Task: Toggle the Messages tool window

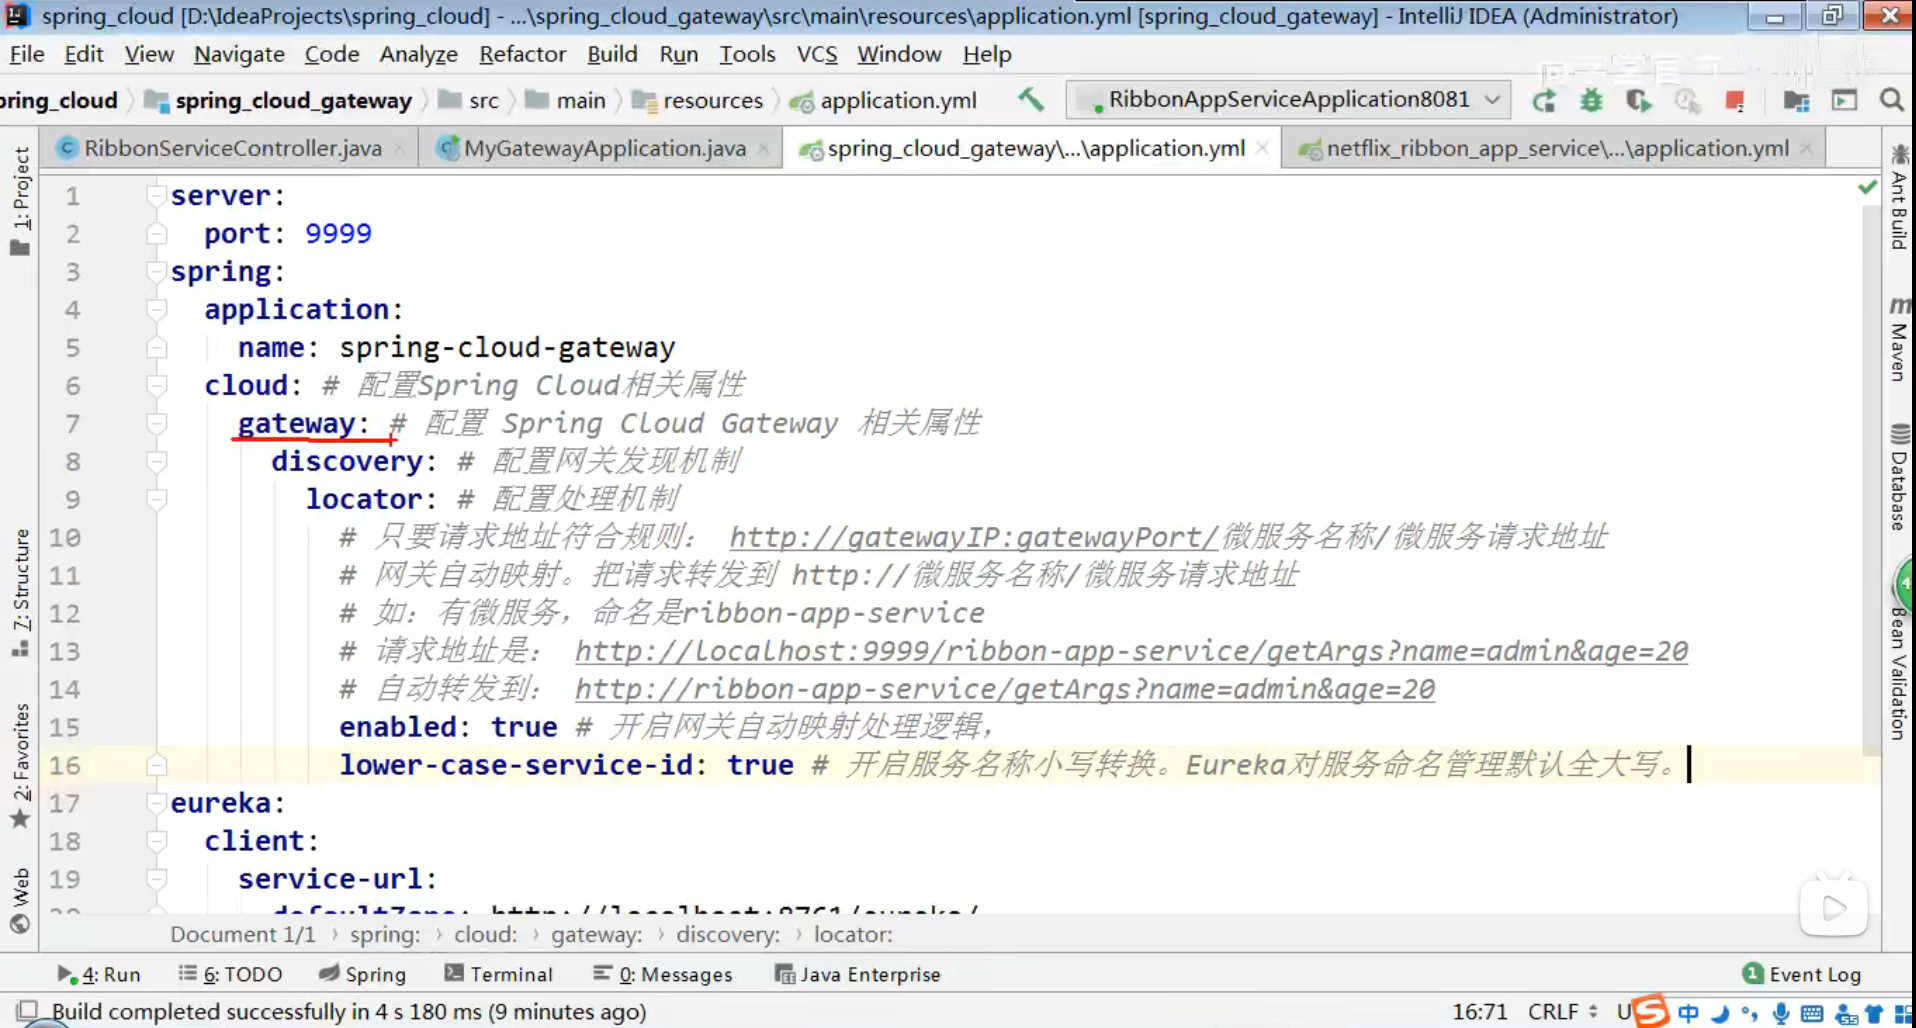Action: (662, 974)
